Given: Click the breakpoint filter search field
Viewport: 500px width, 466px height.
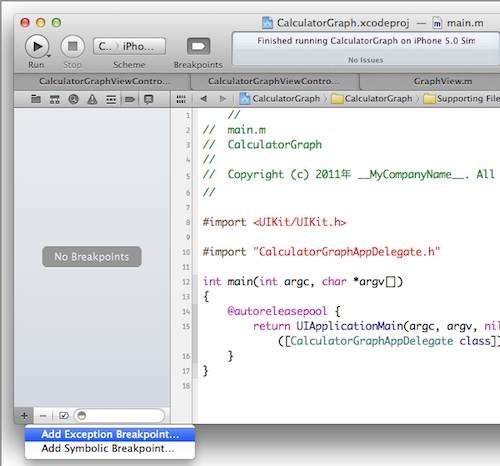Looking at the screenshot, I should [x=119, y=416].
